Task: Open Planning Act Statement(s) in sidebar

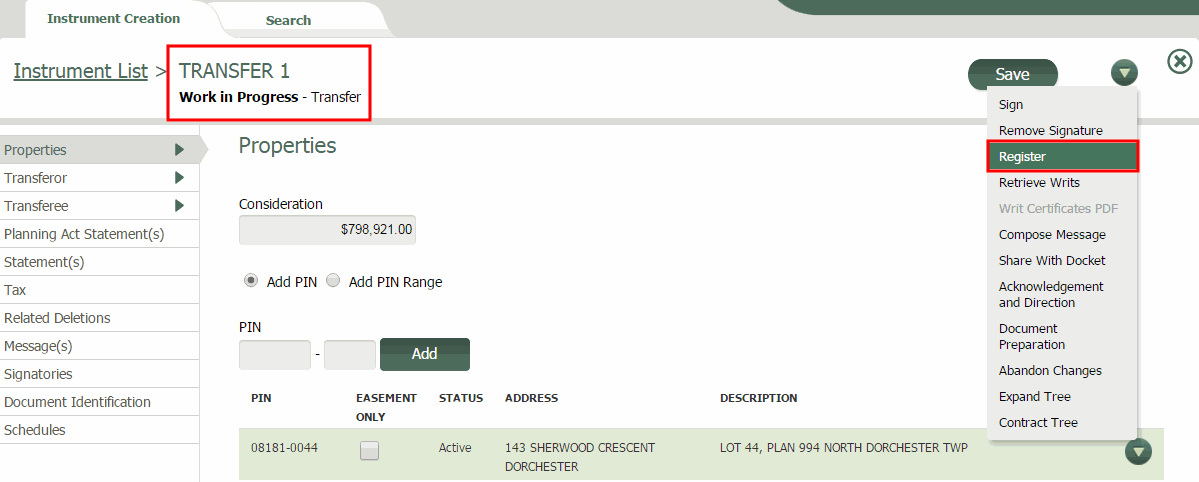Action: click(84, 234)
